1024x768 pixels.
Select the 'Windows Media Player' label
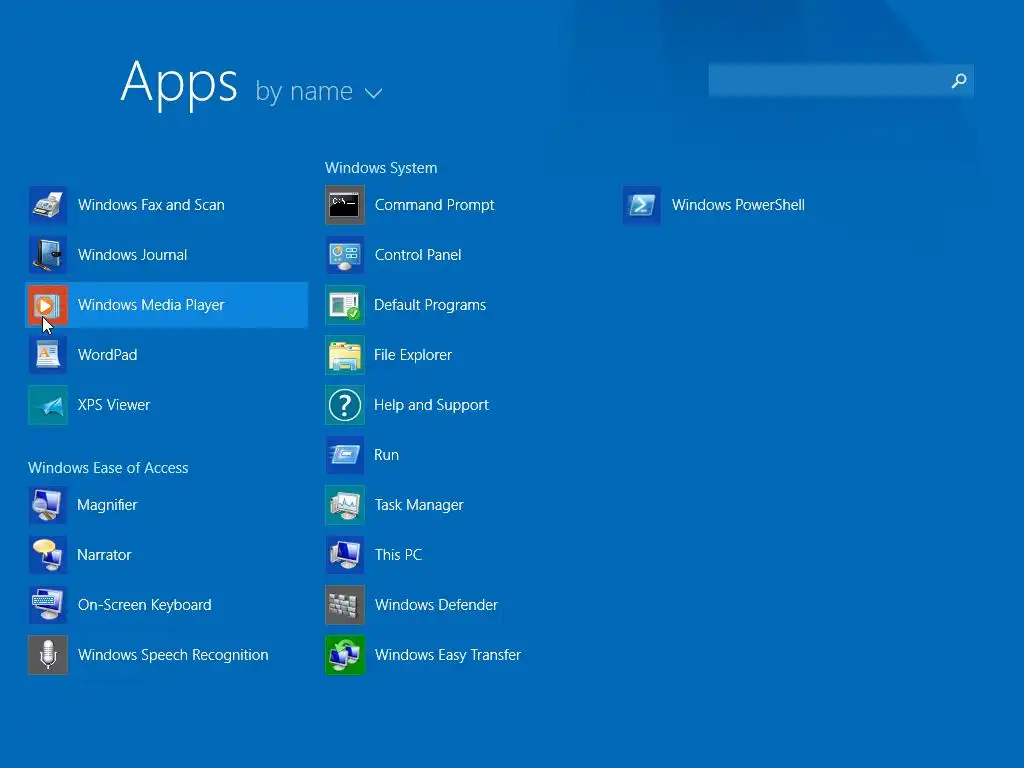(151, 305)
